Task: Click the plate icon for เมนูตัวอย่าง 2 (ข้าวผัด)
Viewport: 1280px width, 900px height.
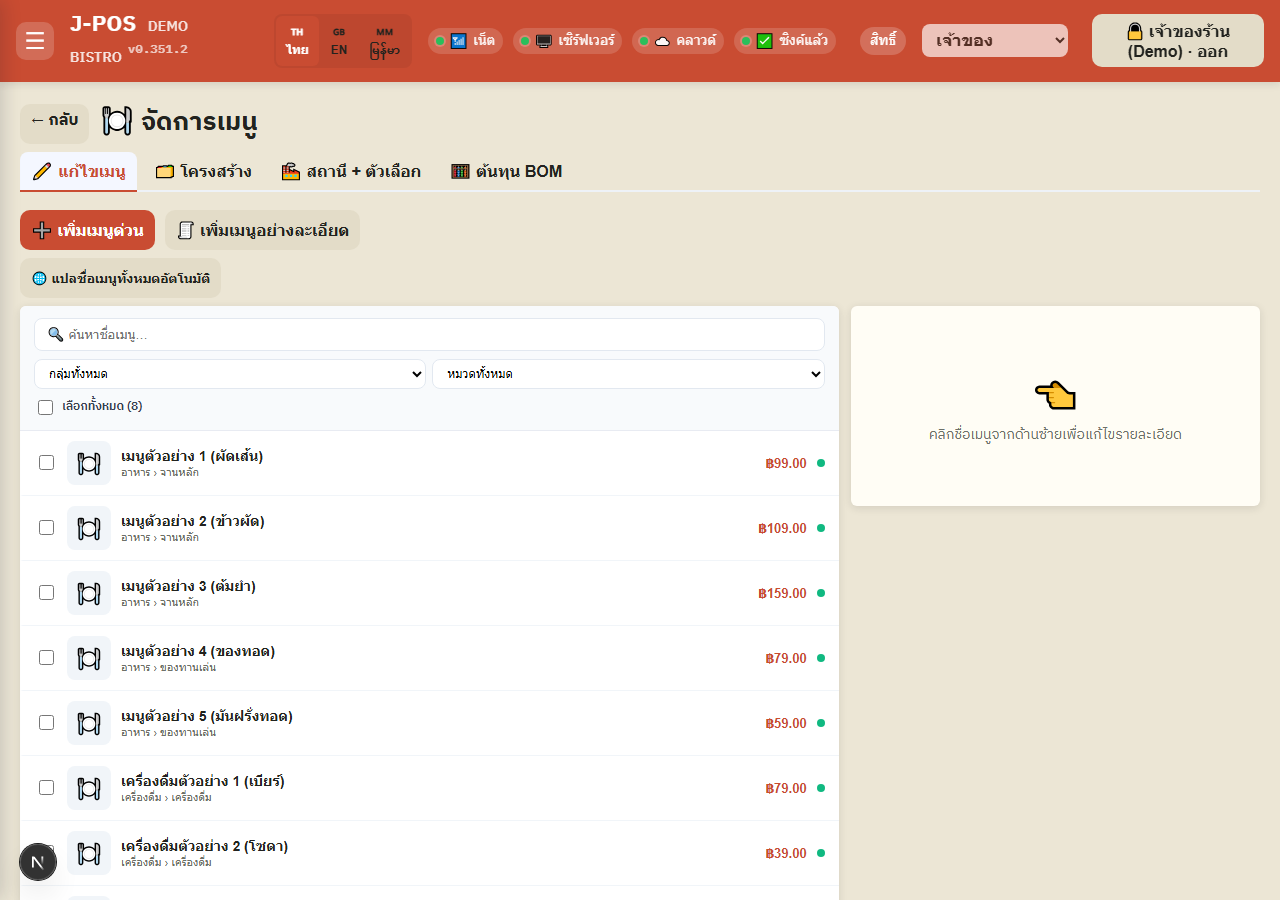Action: pyautogui.click(x=89, y=528)
